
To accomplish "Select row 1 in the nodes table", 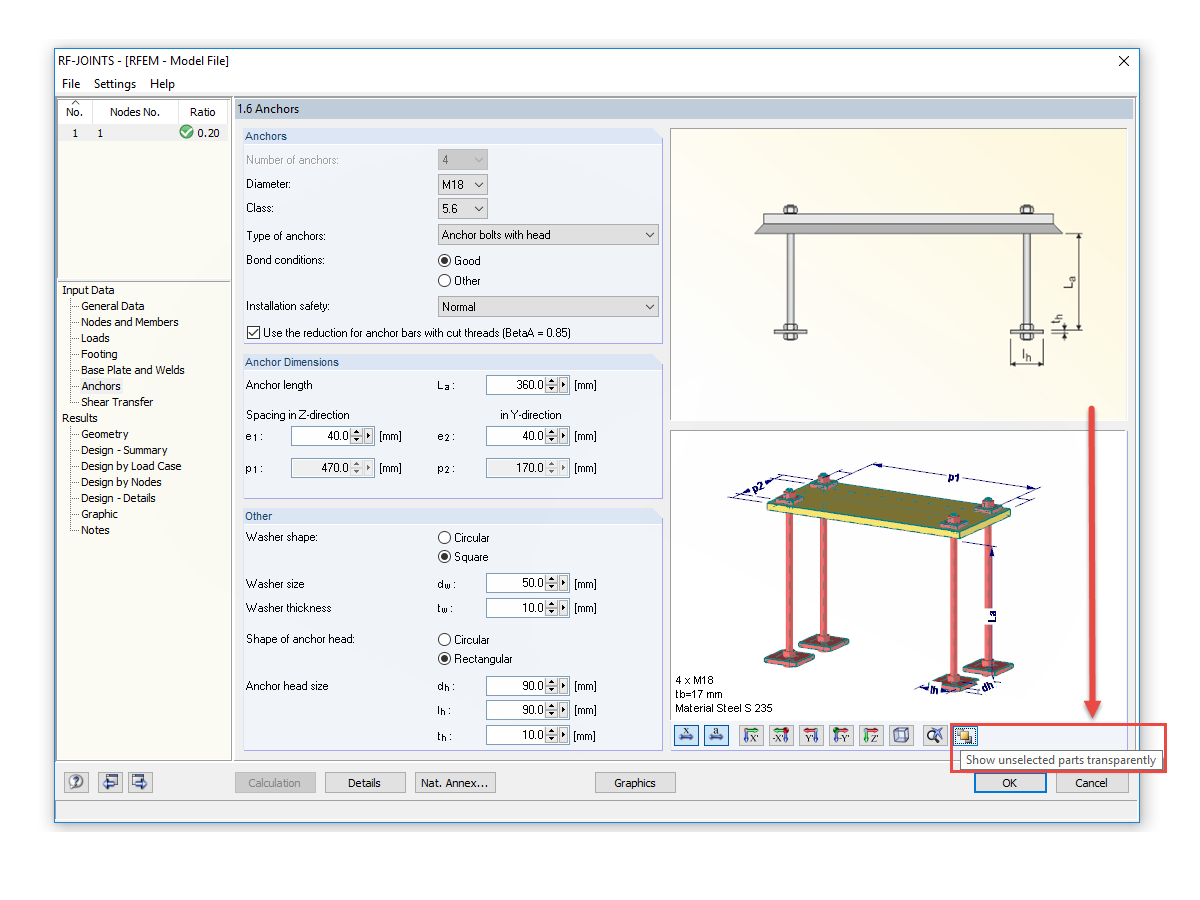I will [142, 133].
